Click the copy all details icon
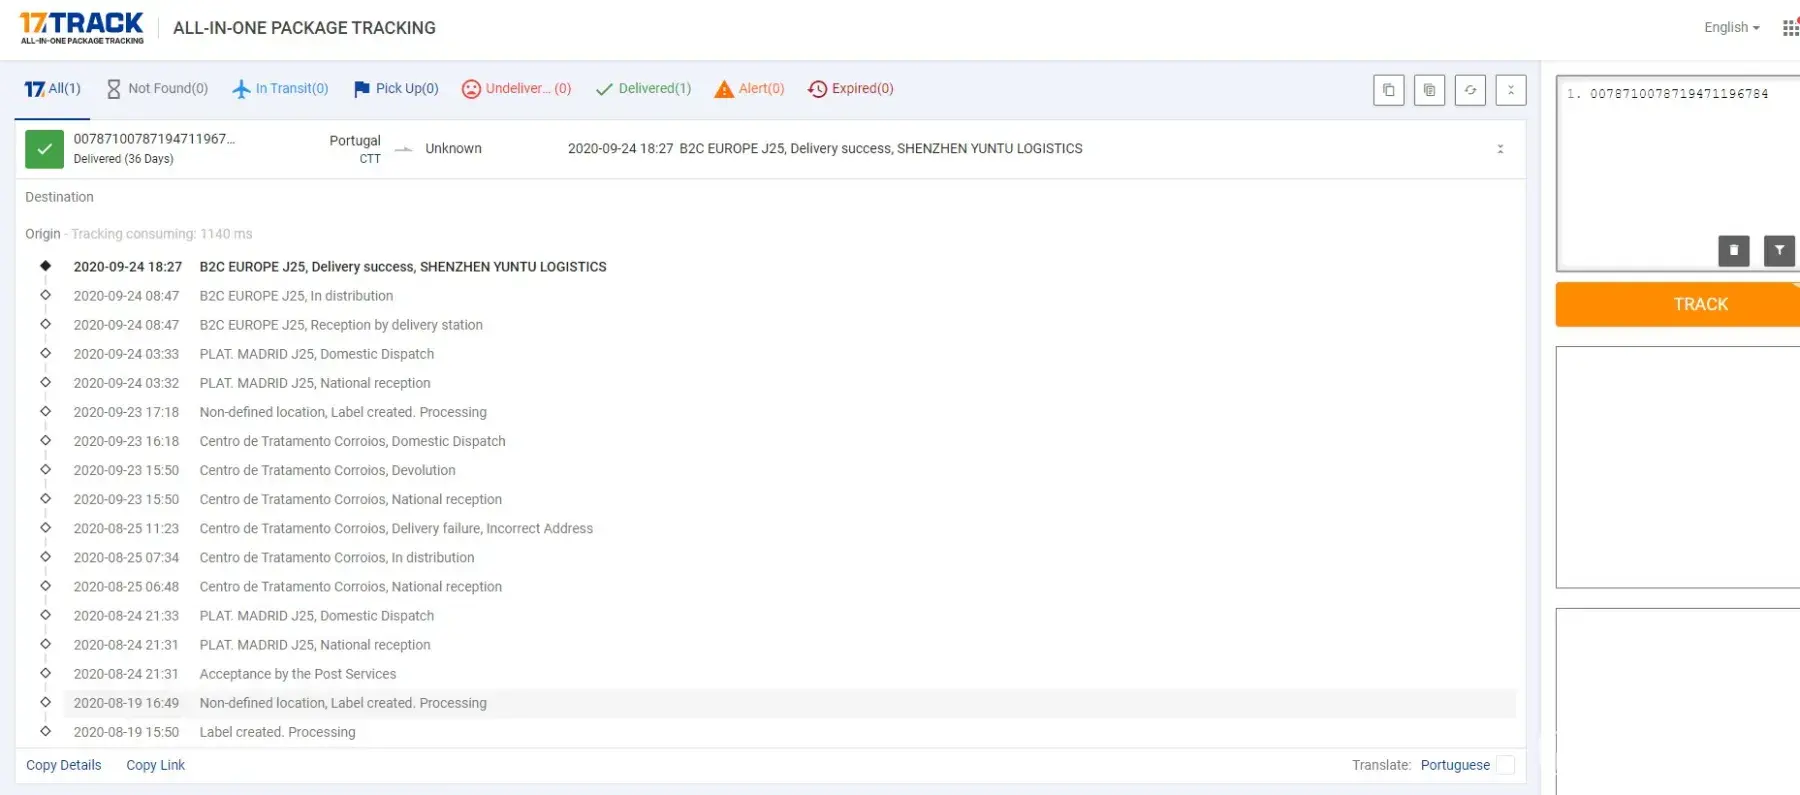Viewport: 1800px width, 795px height. coord(1429,90)
